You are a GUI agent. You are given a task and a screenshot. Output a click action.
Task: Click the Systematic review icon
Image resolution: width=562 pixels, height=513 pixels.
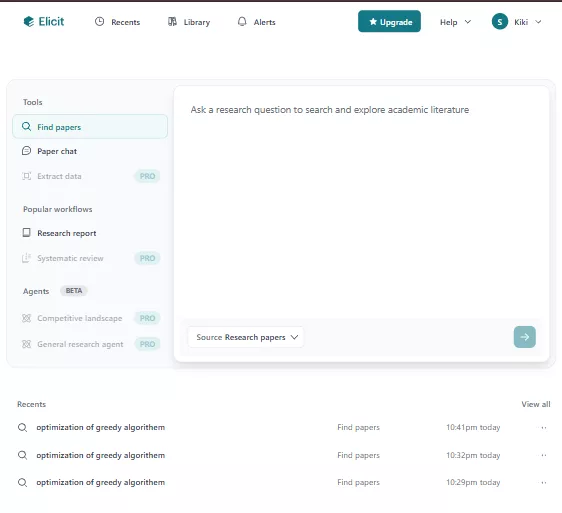27,258
